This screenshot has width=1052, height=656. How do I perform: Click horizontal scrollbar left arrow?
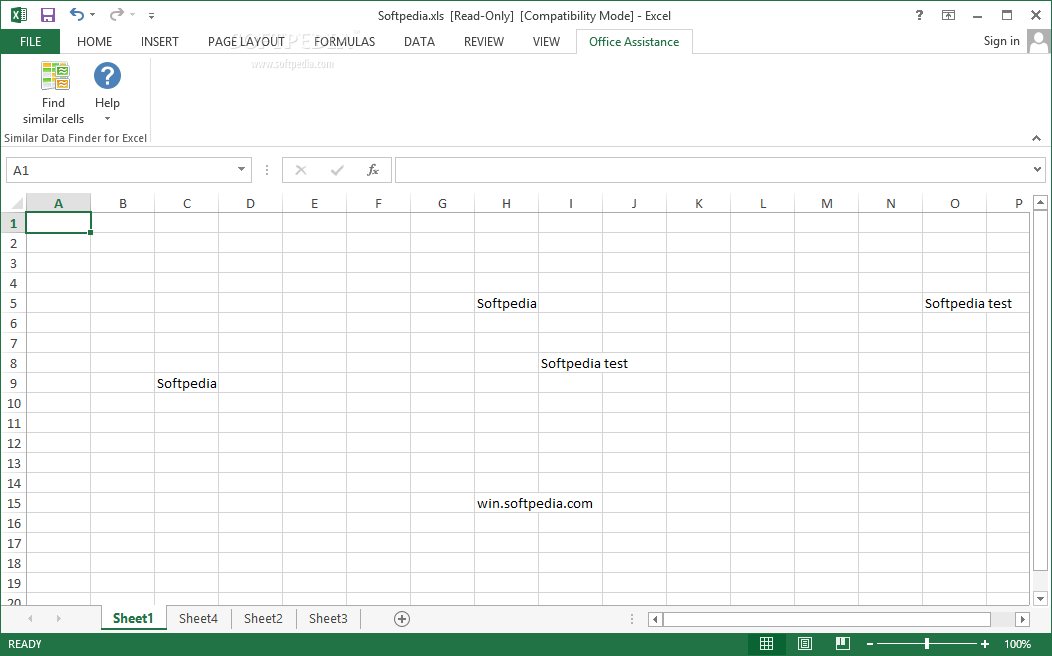pyautogui.click(x=655, y=619)
